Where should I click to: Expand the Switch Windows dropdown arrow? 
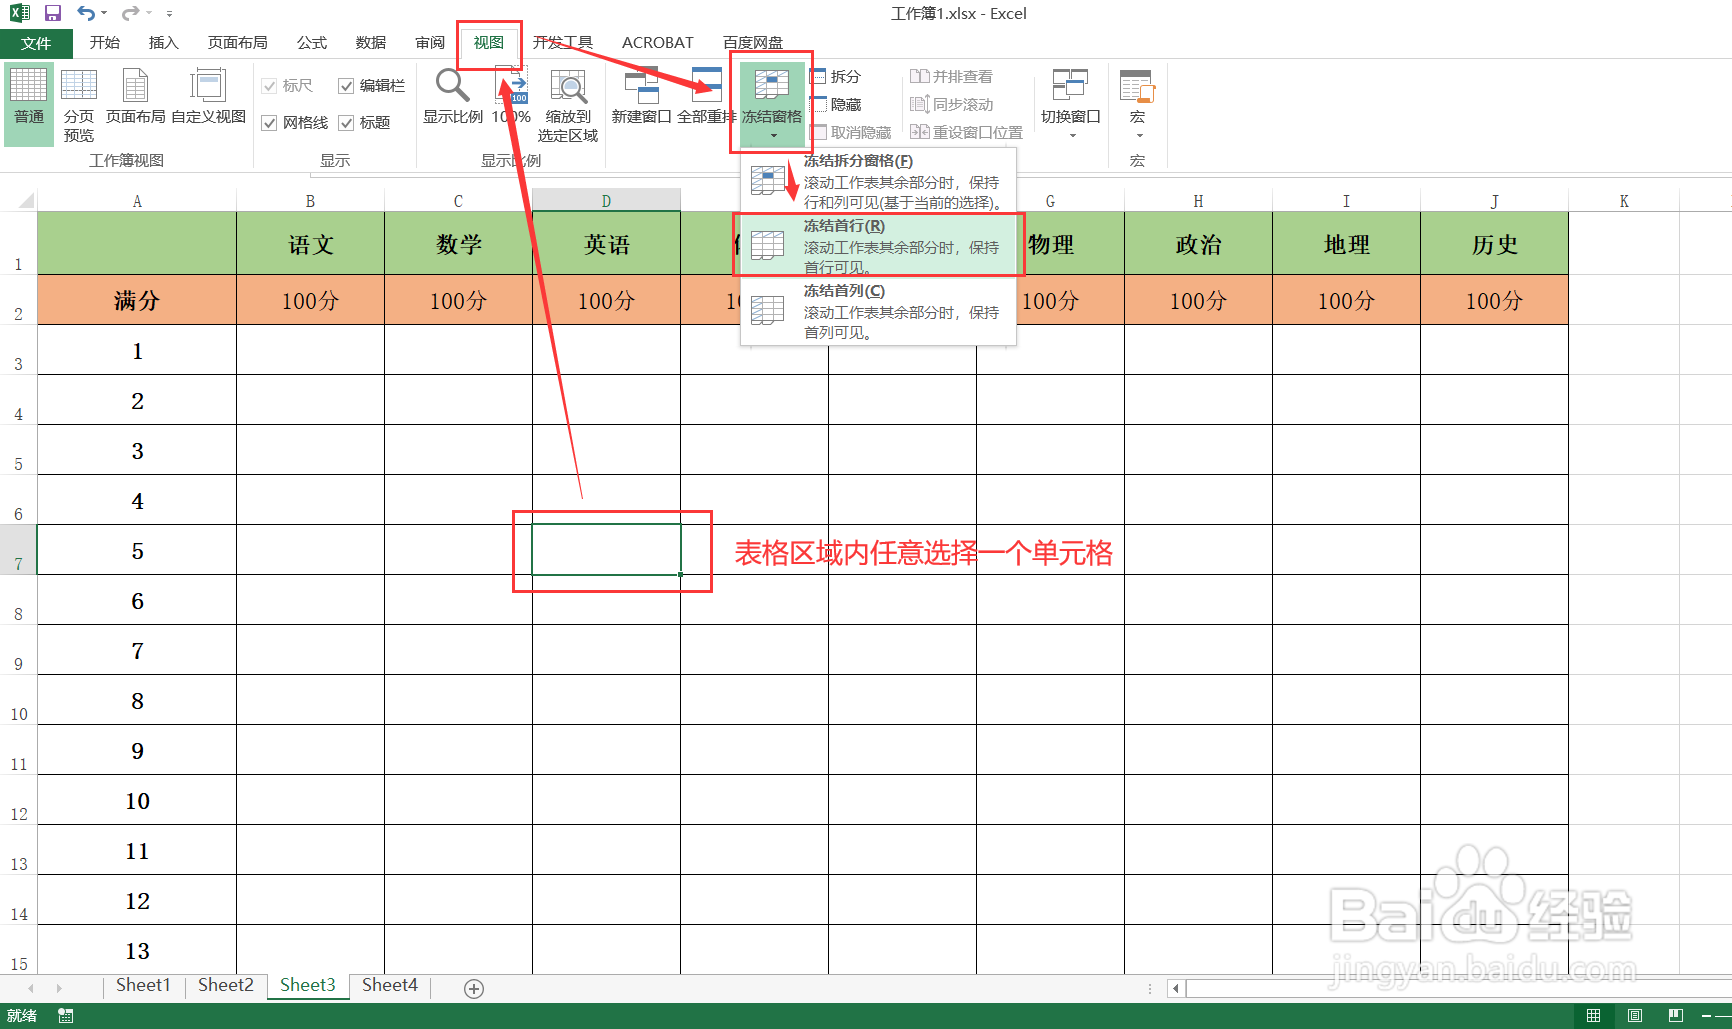[1072, 136]
